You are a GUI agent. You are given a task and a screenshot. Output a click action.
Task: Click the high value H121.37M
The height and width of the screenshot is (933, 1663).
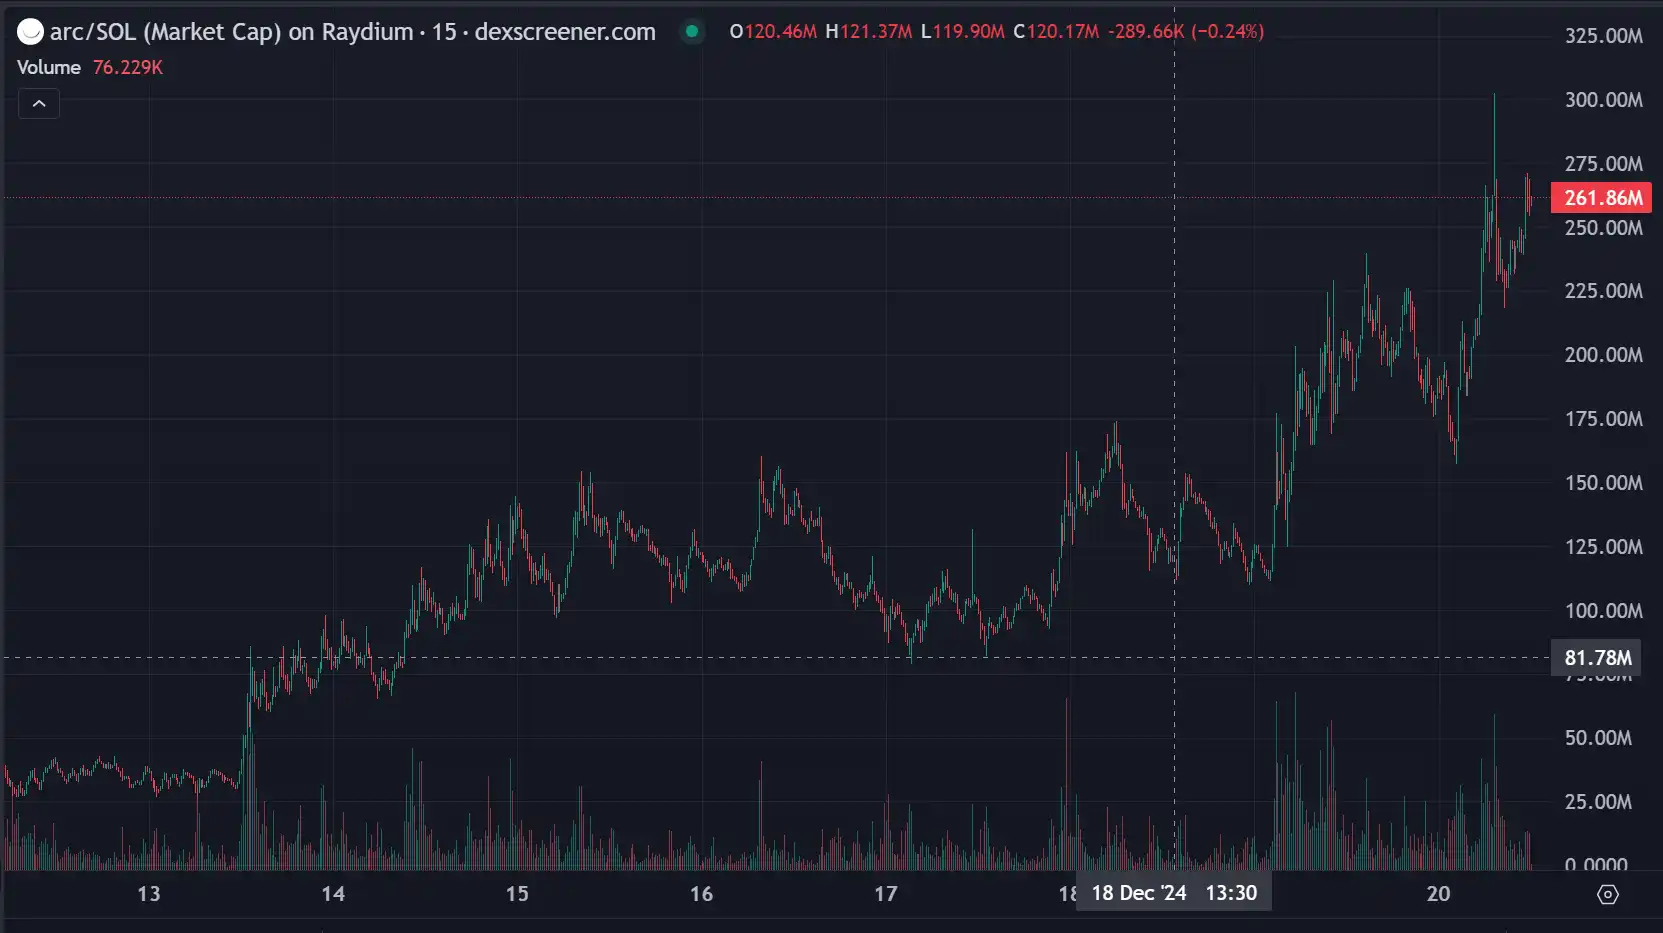click(868, 31)
